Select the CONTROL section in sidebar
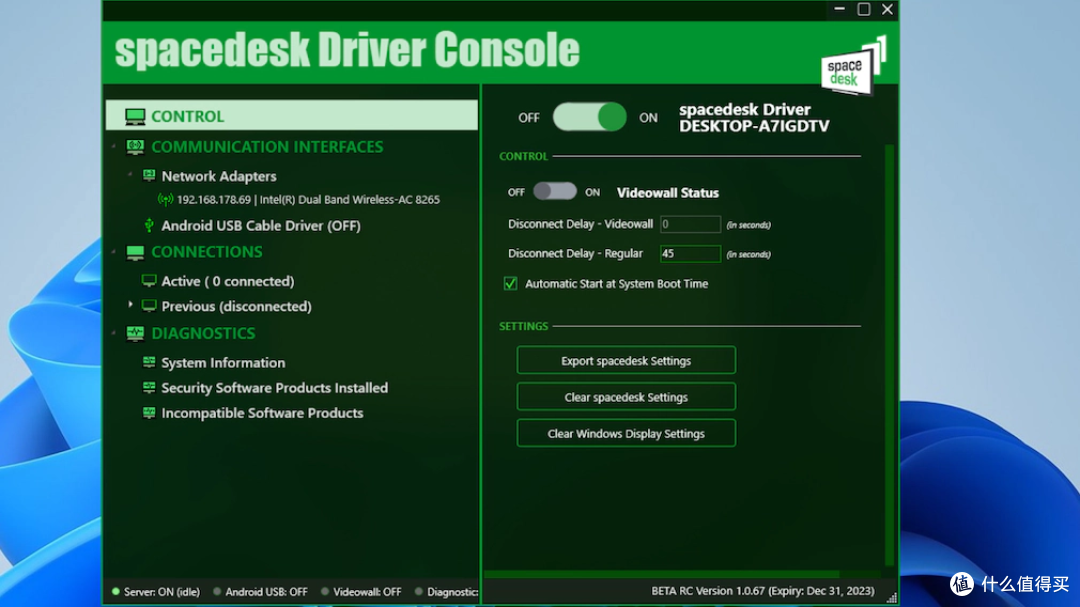This screenshot has height=607, width=1080. click(291, 116)
